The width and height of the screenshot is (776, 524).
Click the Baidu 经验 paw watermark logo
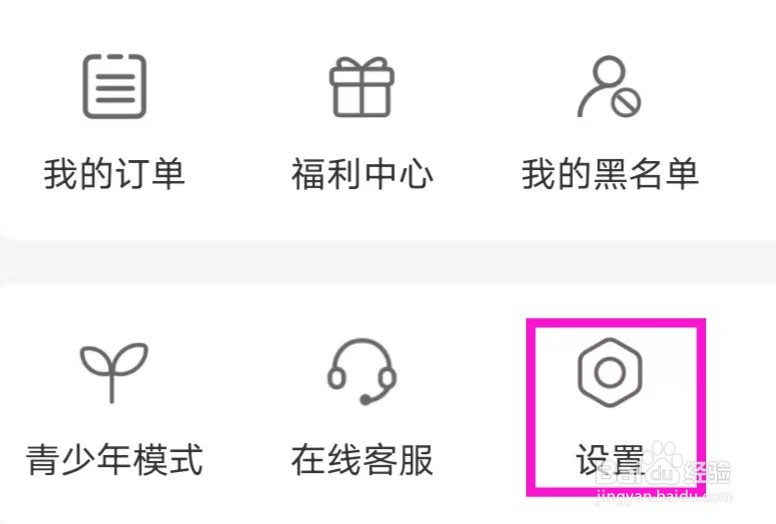pyautogui.click(x=662, y=465)
